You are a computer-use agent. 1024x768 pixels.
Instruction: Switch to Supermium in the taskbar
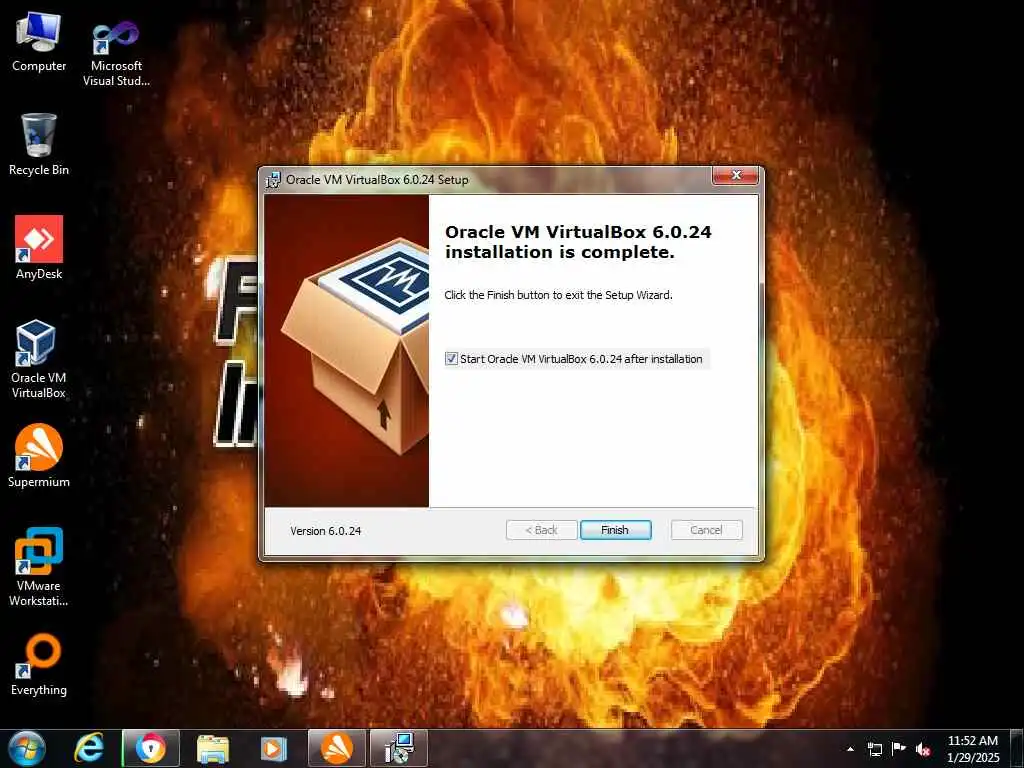point(337,748)
